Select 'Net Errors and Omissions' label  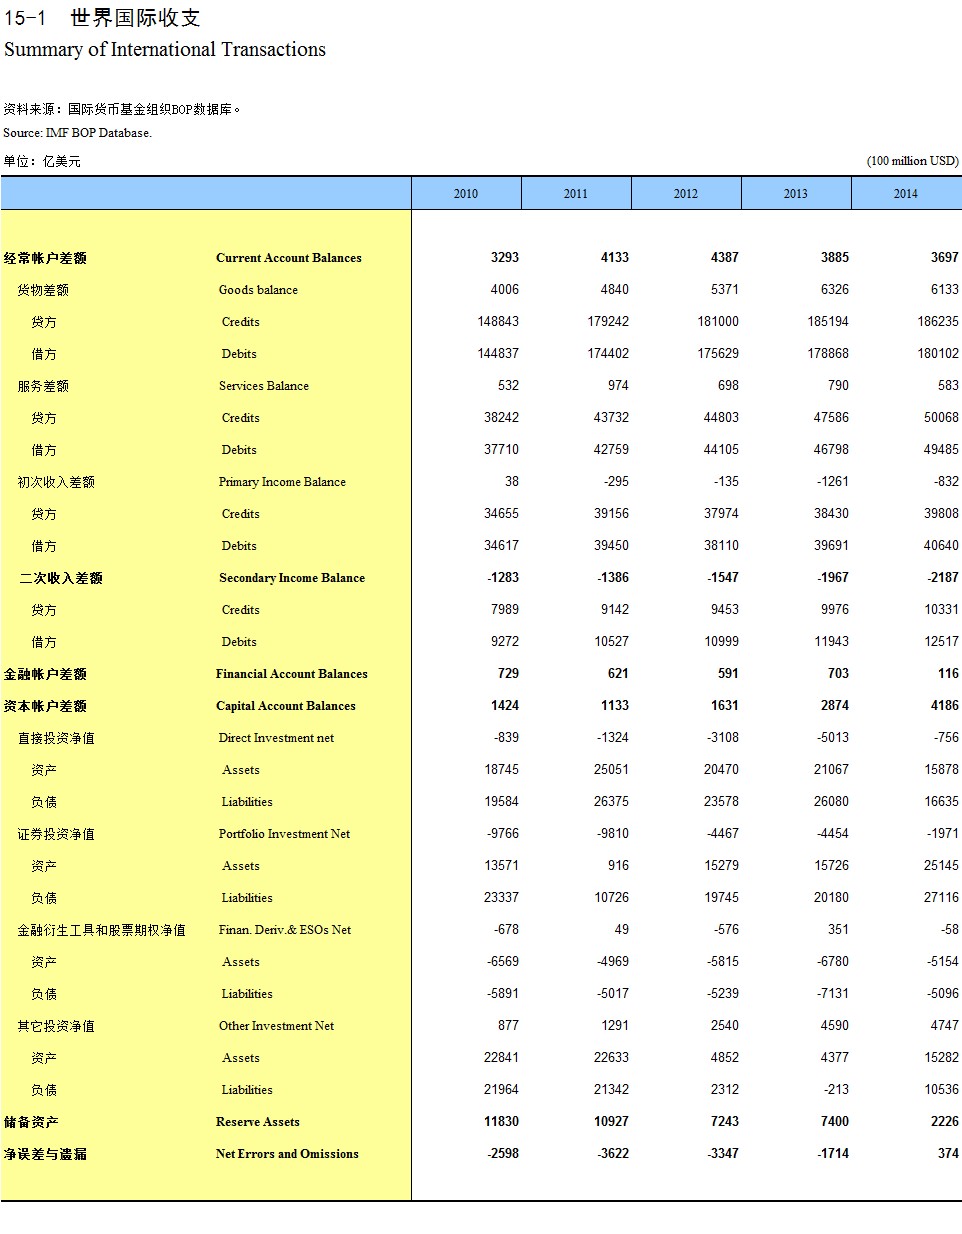[x=287, y=1154]
